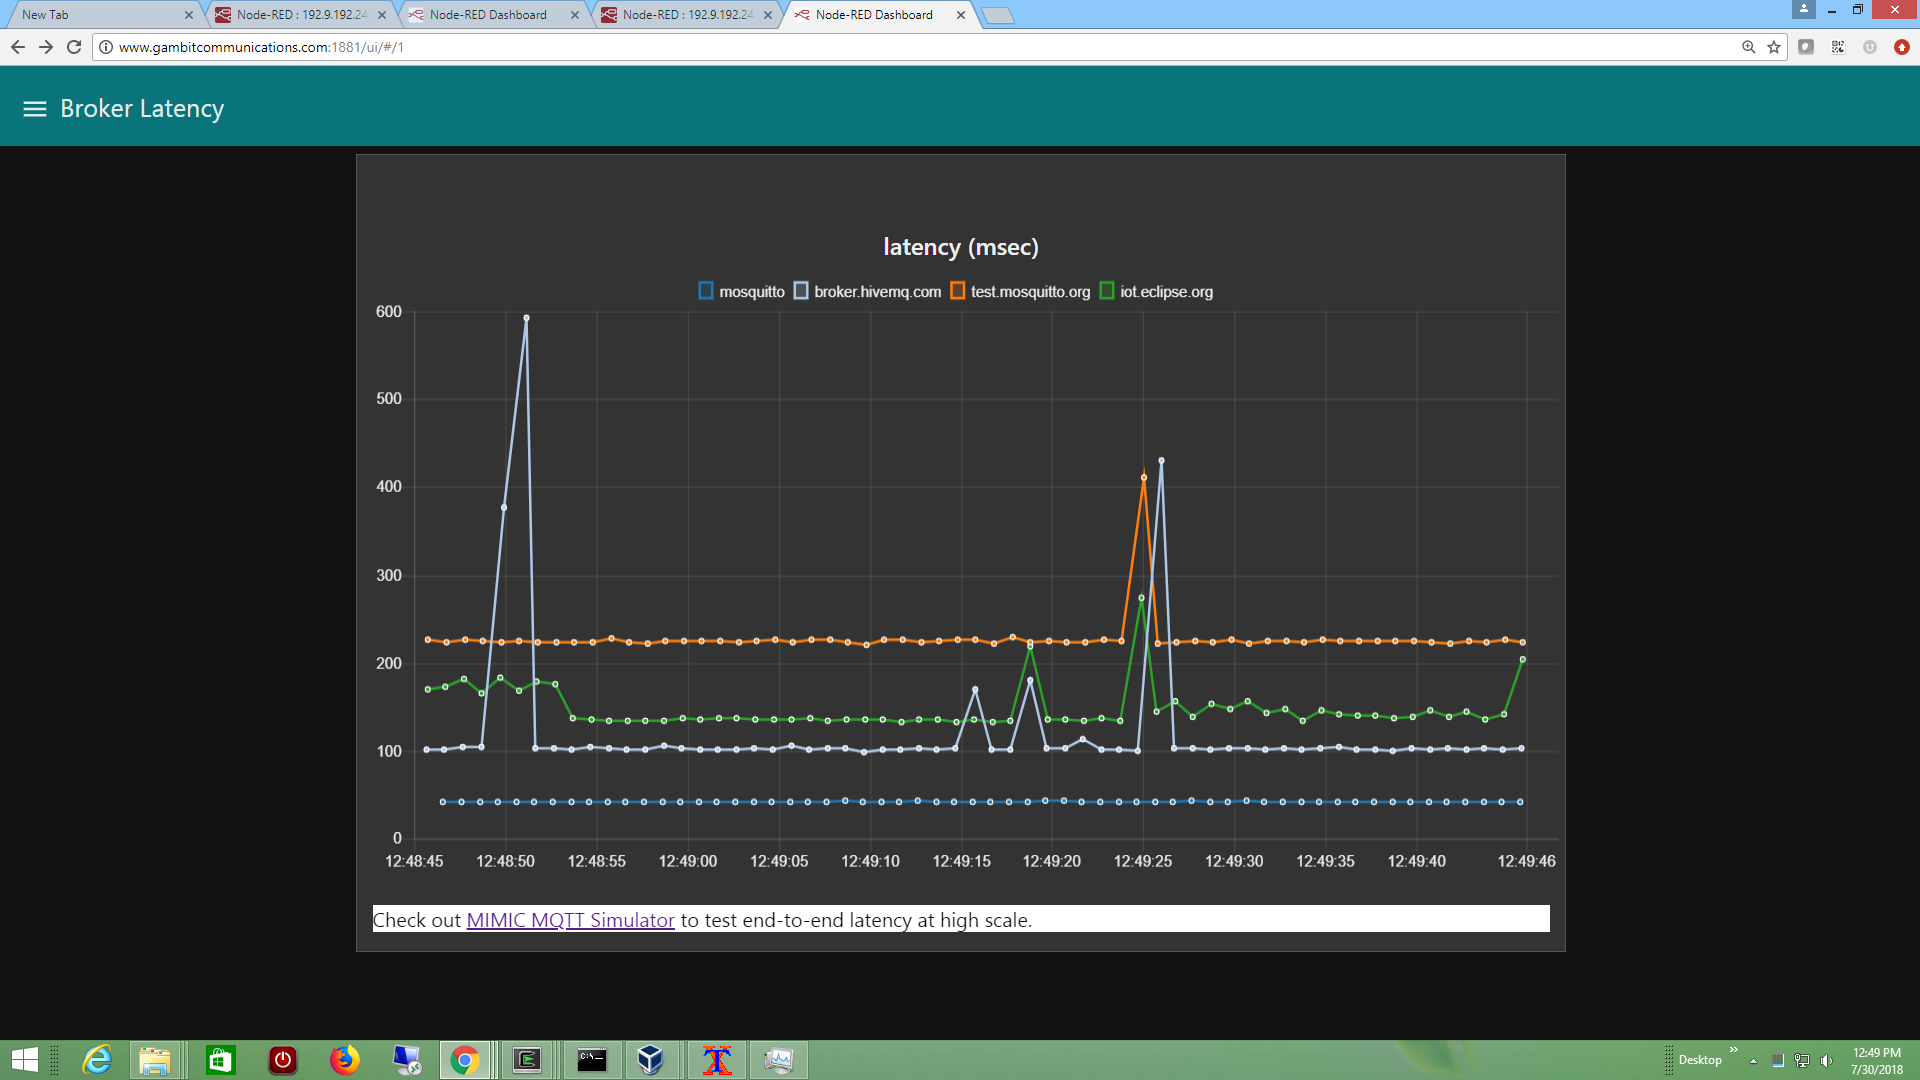Click the site info icon in address bar
This screenshot has height=1080, width=1920.
click(106, 47)
